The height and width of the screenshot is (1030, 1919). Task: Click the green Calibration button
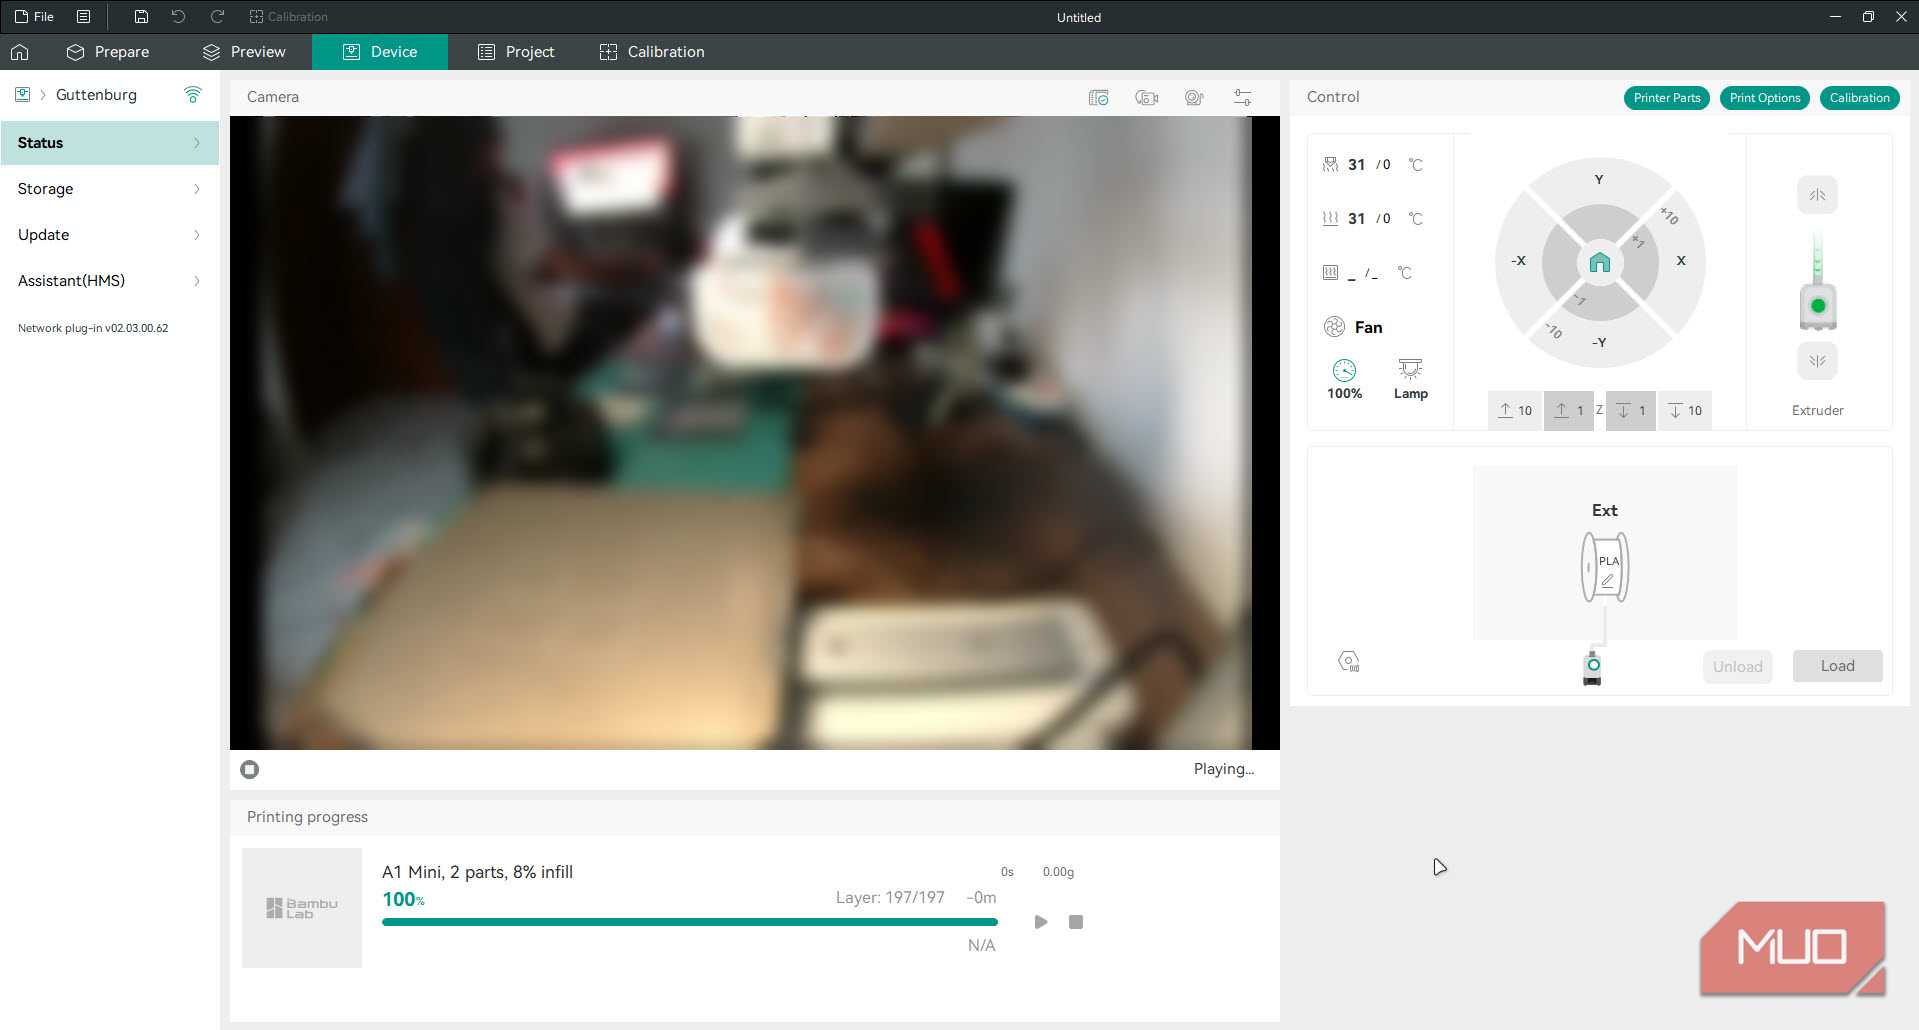[x=1860, y=98]
